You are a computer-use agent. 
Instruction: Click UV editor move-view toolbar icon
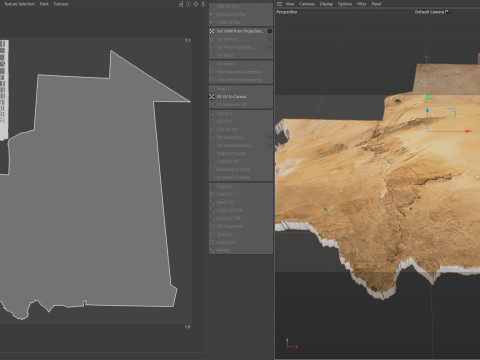coord(196,4)
